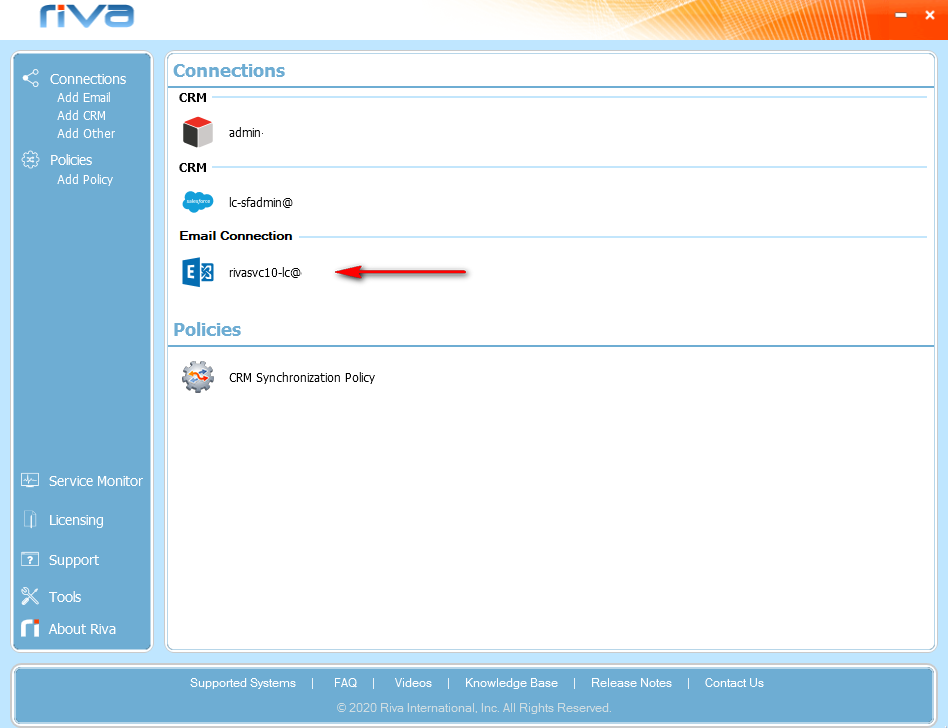Image resolution: width=948 pixels, height=728 pixels.
Task: Click the Policies gear icon in sidebar
Action: 30,160
